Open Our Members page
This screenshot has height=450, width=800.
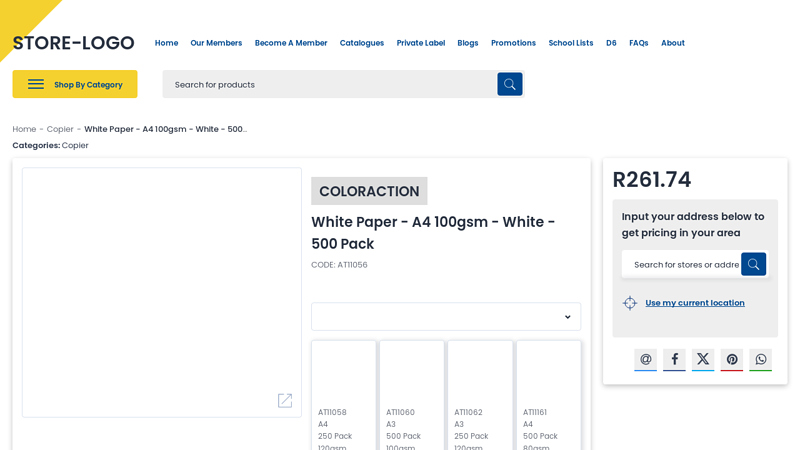(x=216, y=43)
